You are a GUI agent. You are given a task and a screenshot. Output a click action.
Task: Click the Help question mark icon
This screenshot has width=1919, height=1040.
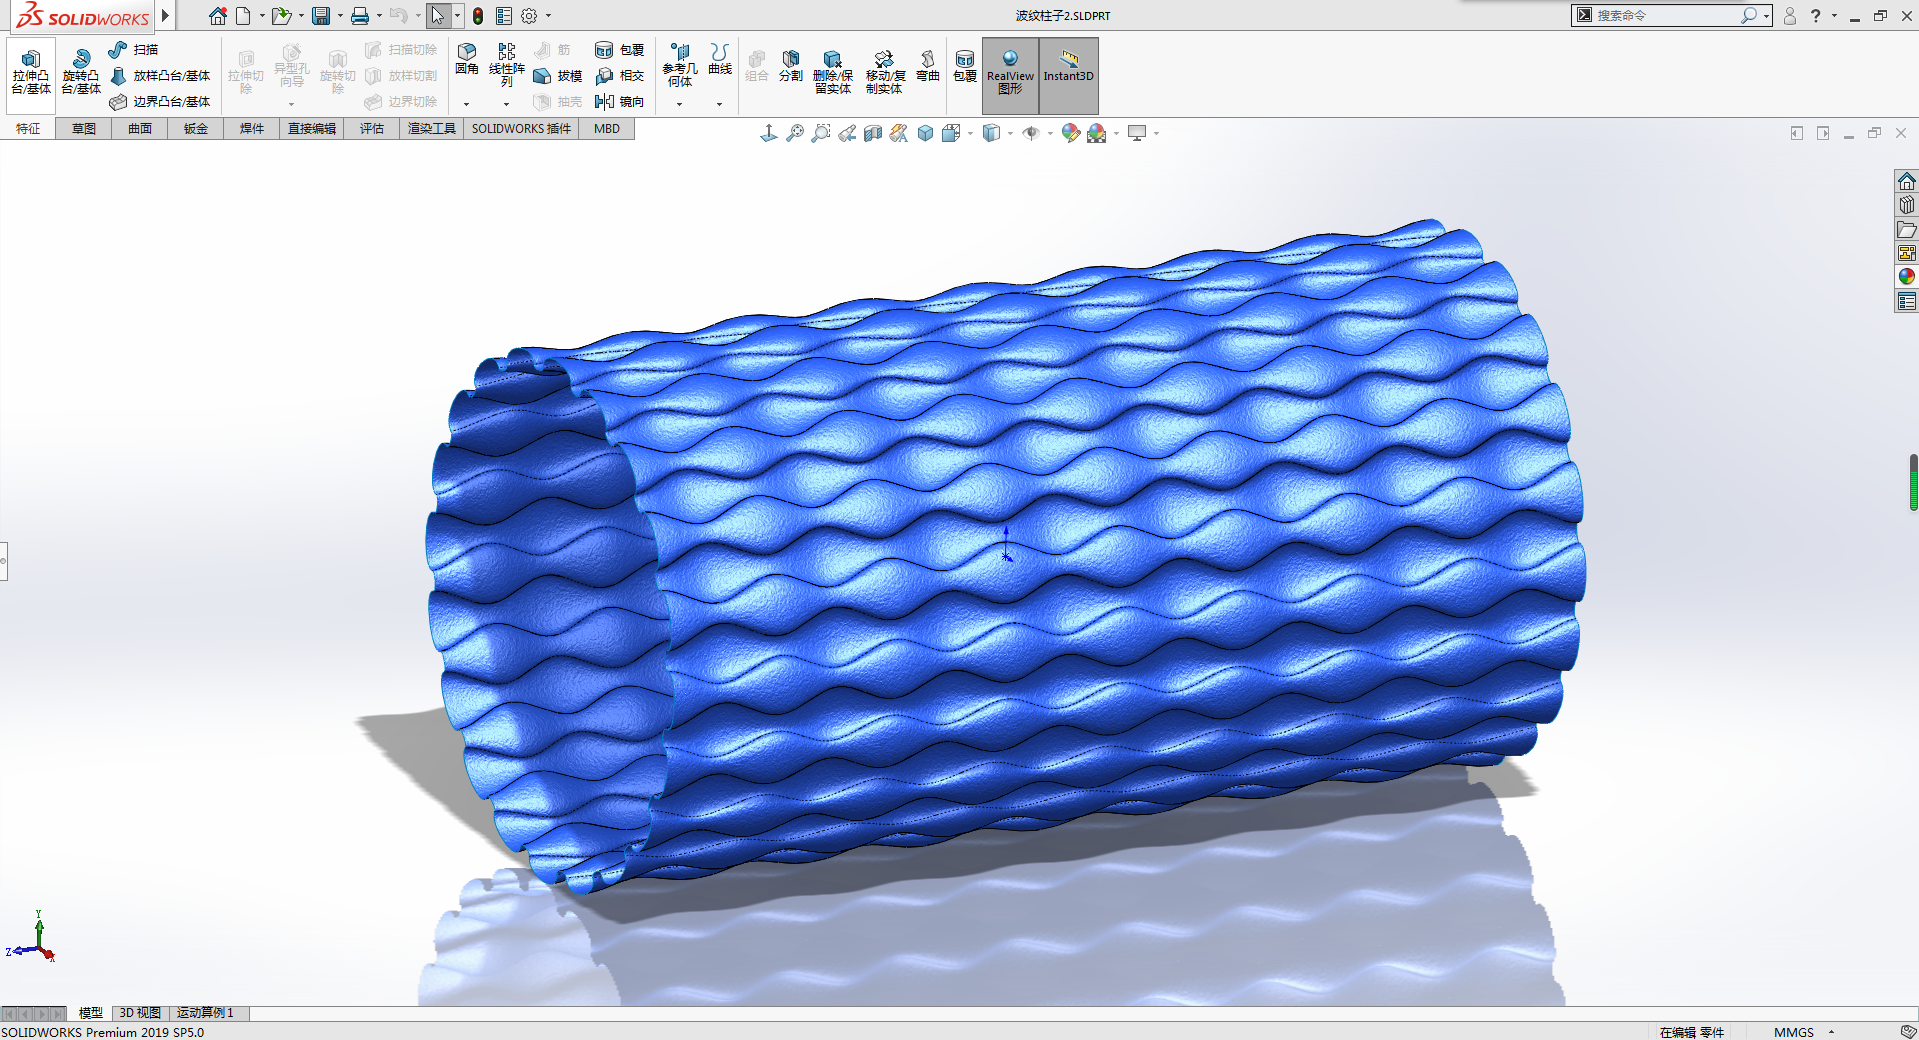coord(1816,16)
